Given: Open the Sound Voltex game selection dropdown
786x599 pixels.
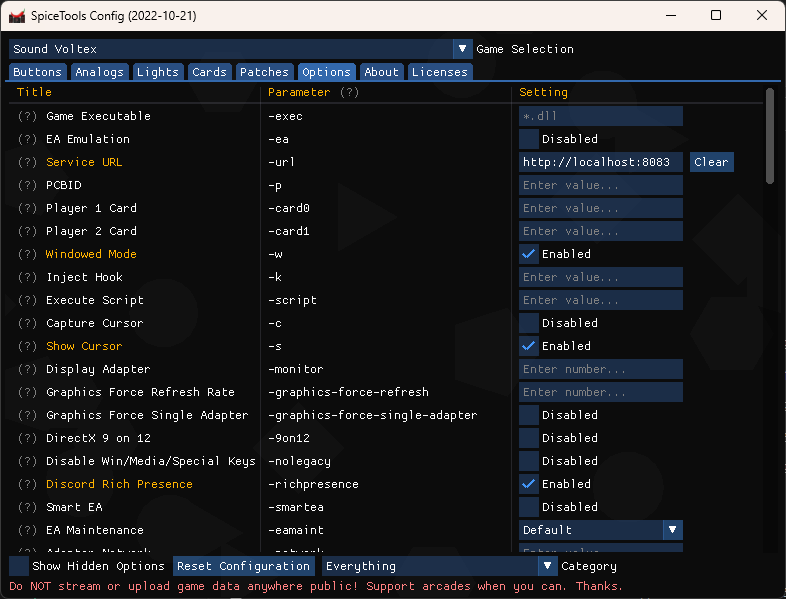Looking at the screenshot, I should pyautogui.click(x=240, y=49).
